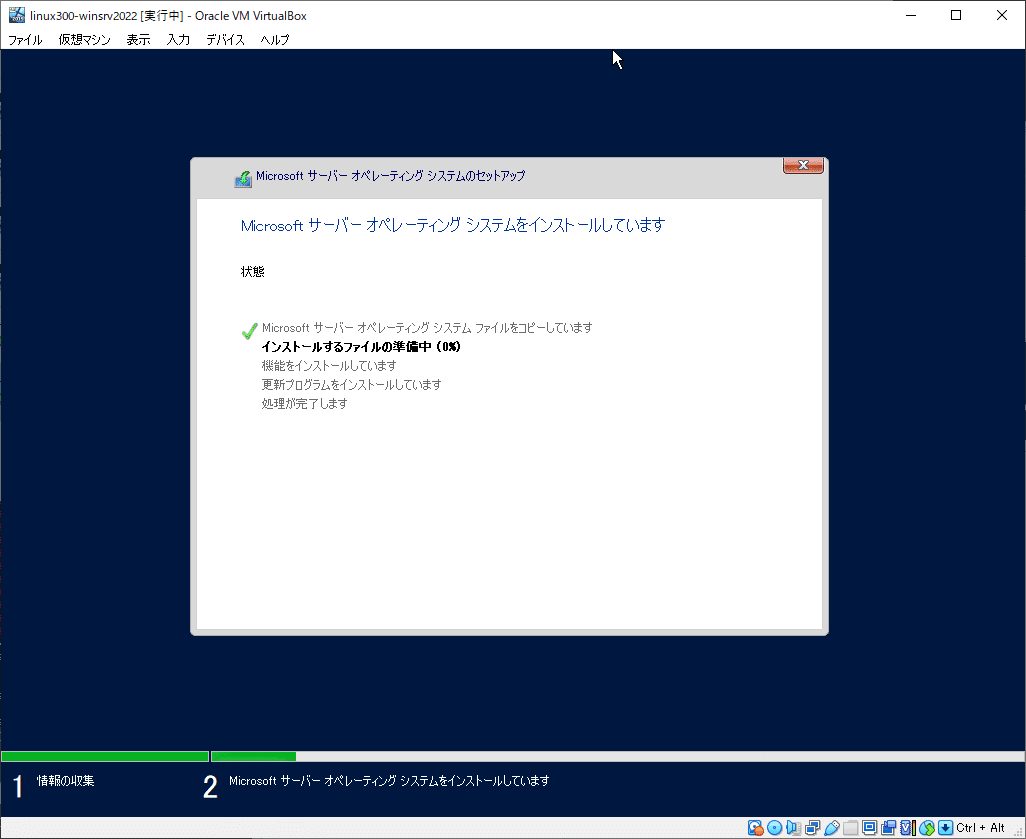The image size is (1026, 839).
Task: Click the インストールするファイルの準備中 (0%) status line
Action: [361, 347]
